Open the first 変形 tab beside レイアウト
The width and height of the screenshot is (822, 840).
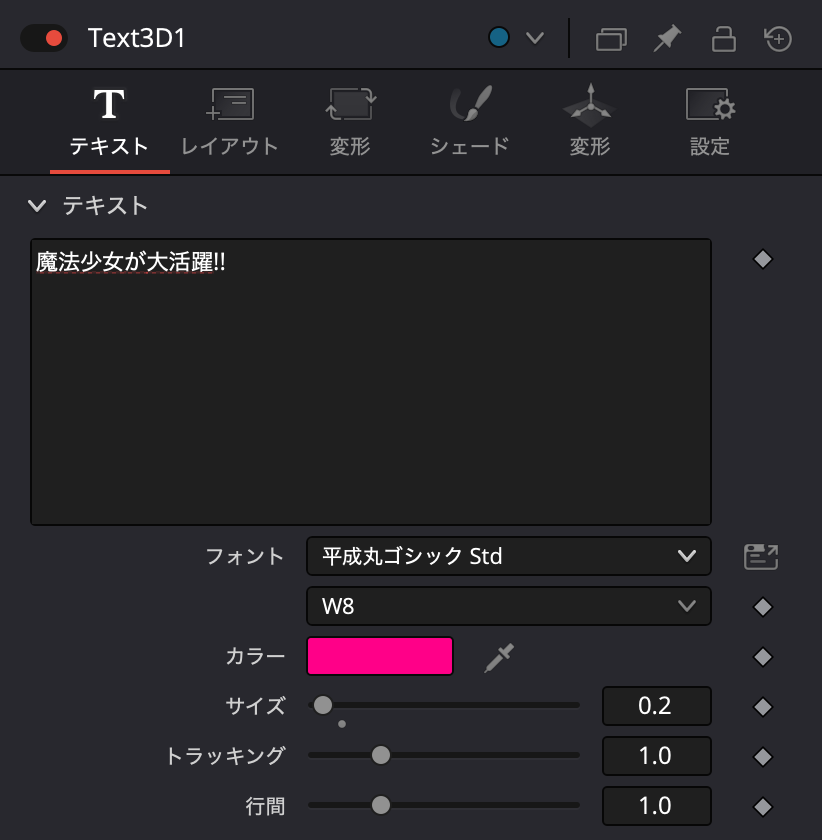(x=350, y=124)
